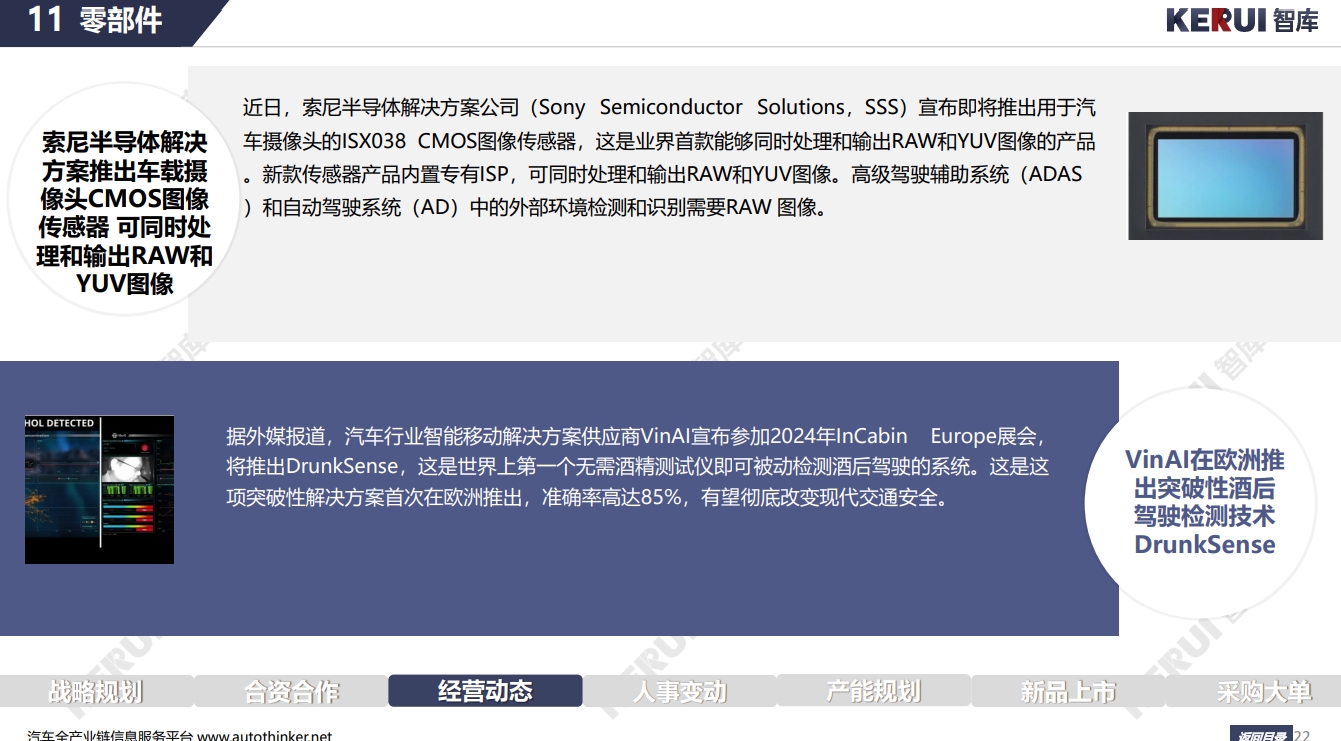Click the KERUI 智库 logo
This screenshot has height=741, width=1341.
pyautogui.click(x=1243, y=20)
